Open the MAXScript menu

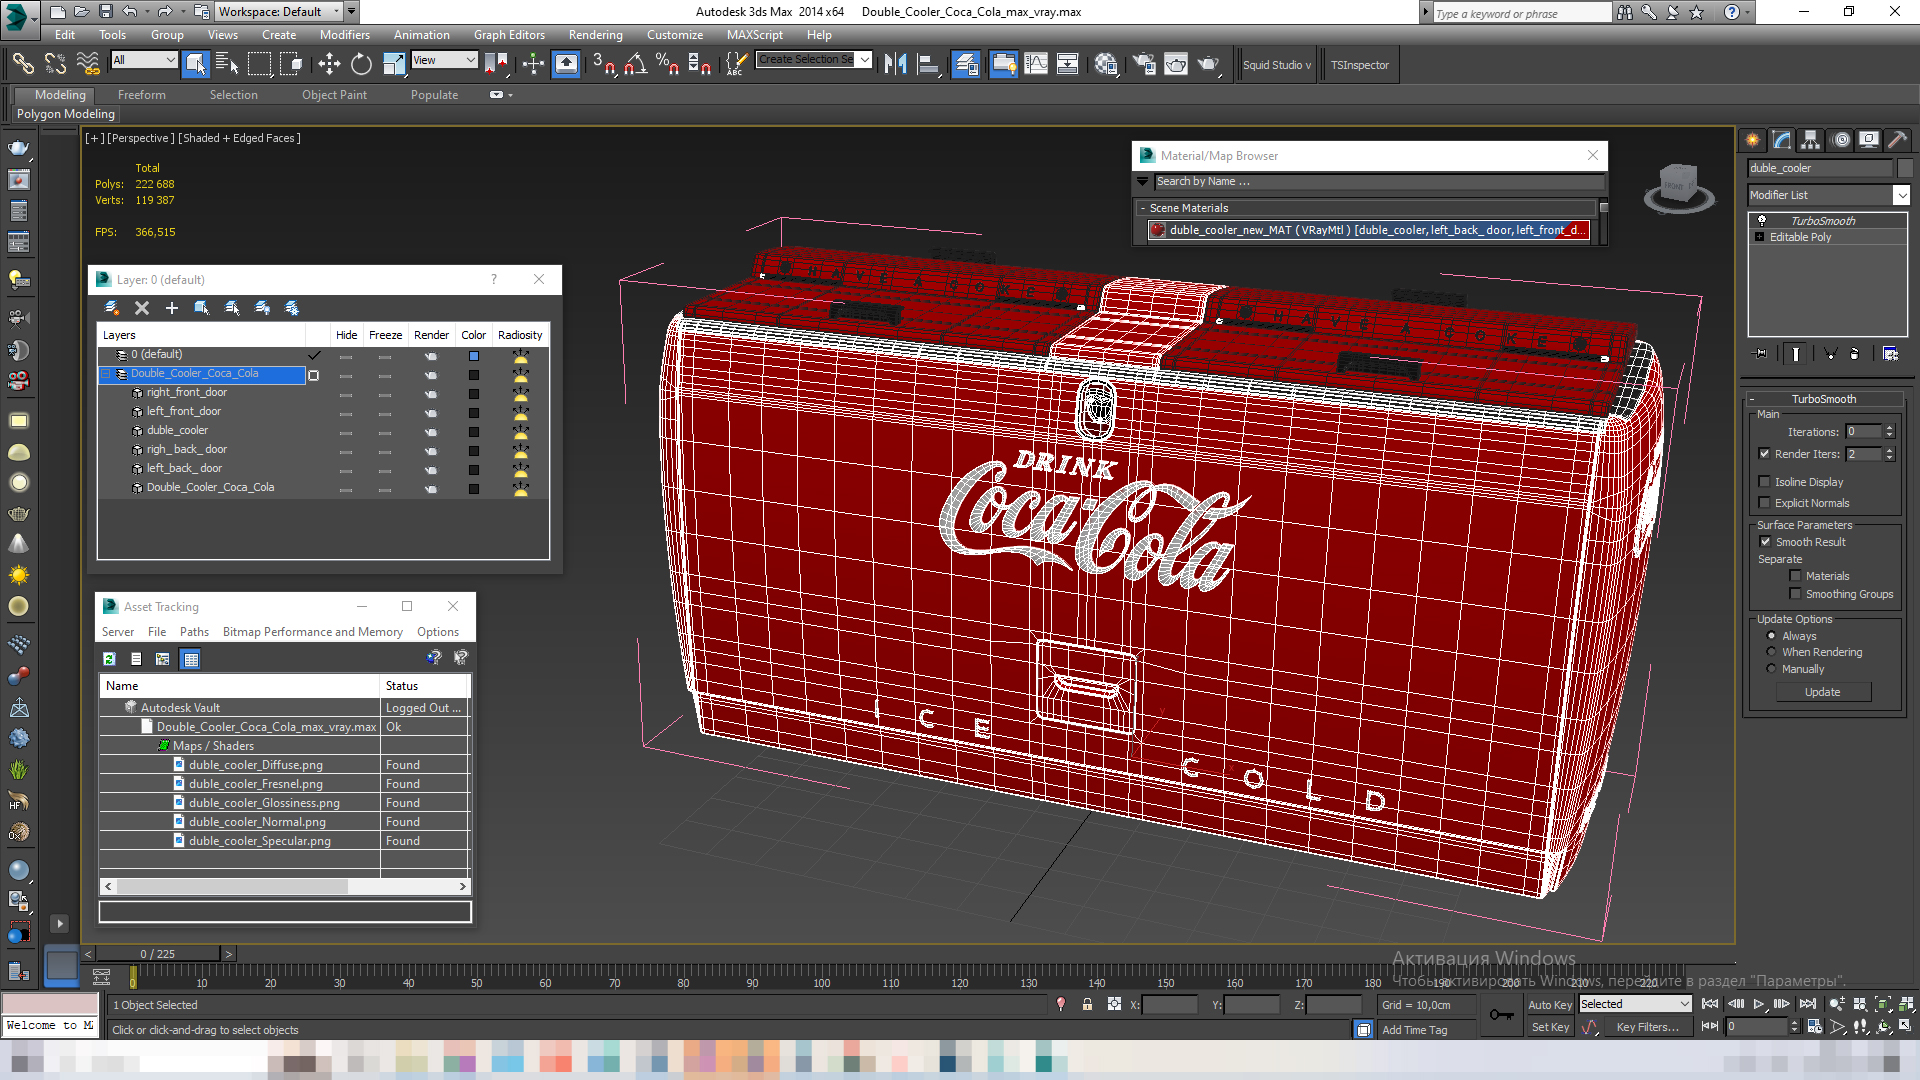point(754,35)
